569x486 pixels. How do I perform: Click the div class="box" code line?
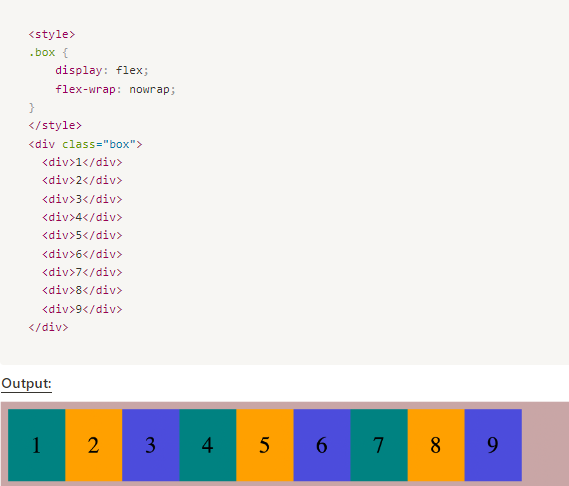point(85,144)
